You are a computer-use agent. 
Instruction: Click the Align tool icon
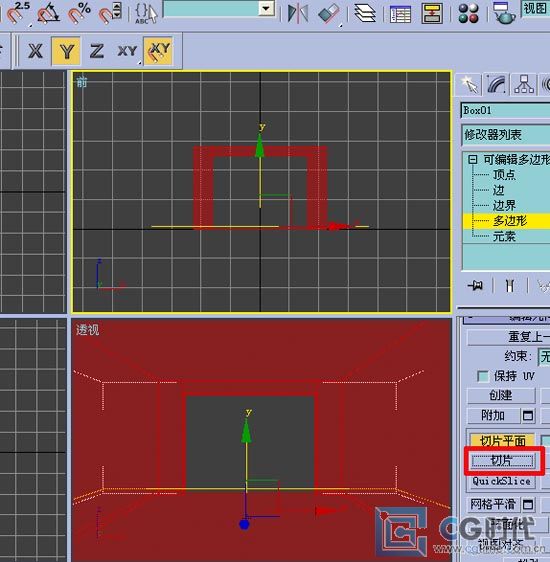click(x=328, y=14)
